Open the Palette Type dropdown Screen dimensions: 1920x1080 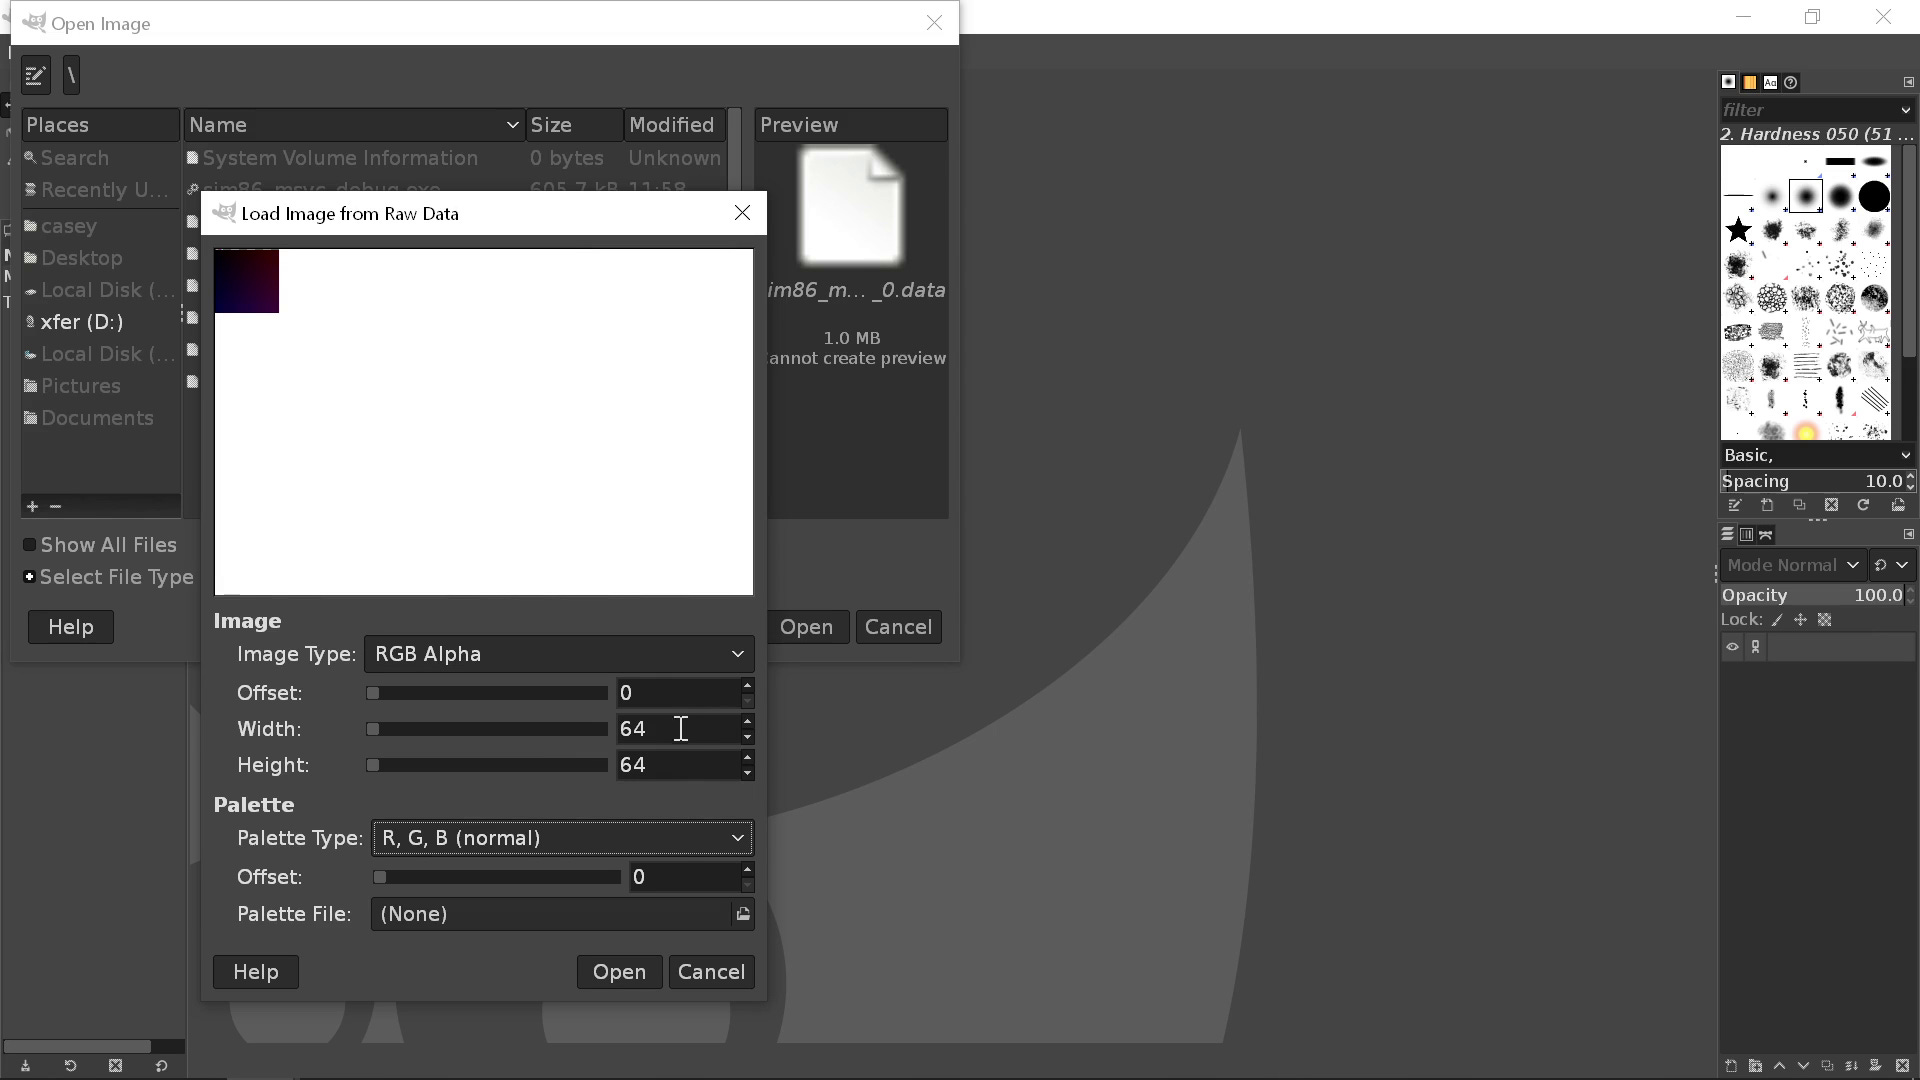pos(560,838)
